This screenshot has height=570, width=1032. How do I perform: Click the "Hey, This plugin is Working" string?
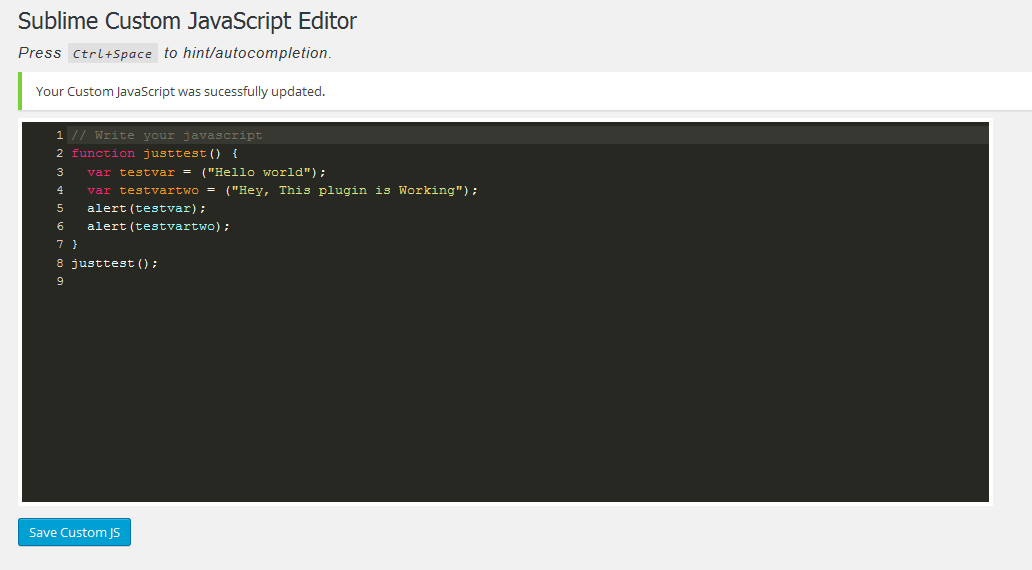pyautogui.click(x=347, y=190)
